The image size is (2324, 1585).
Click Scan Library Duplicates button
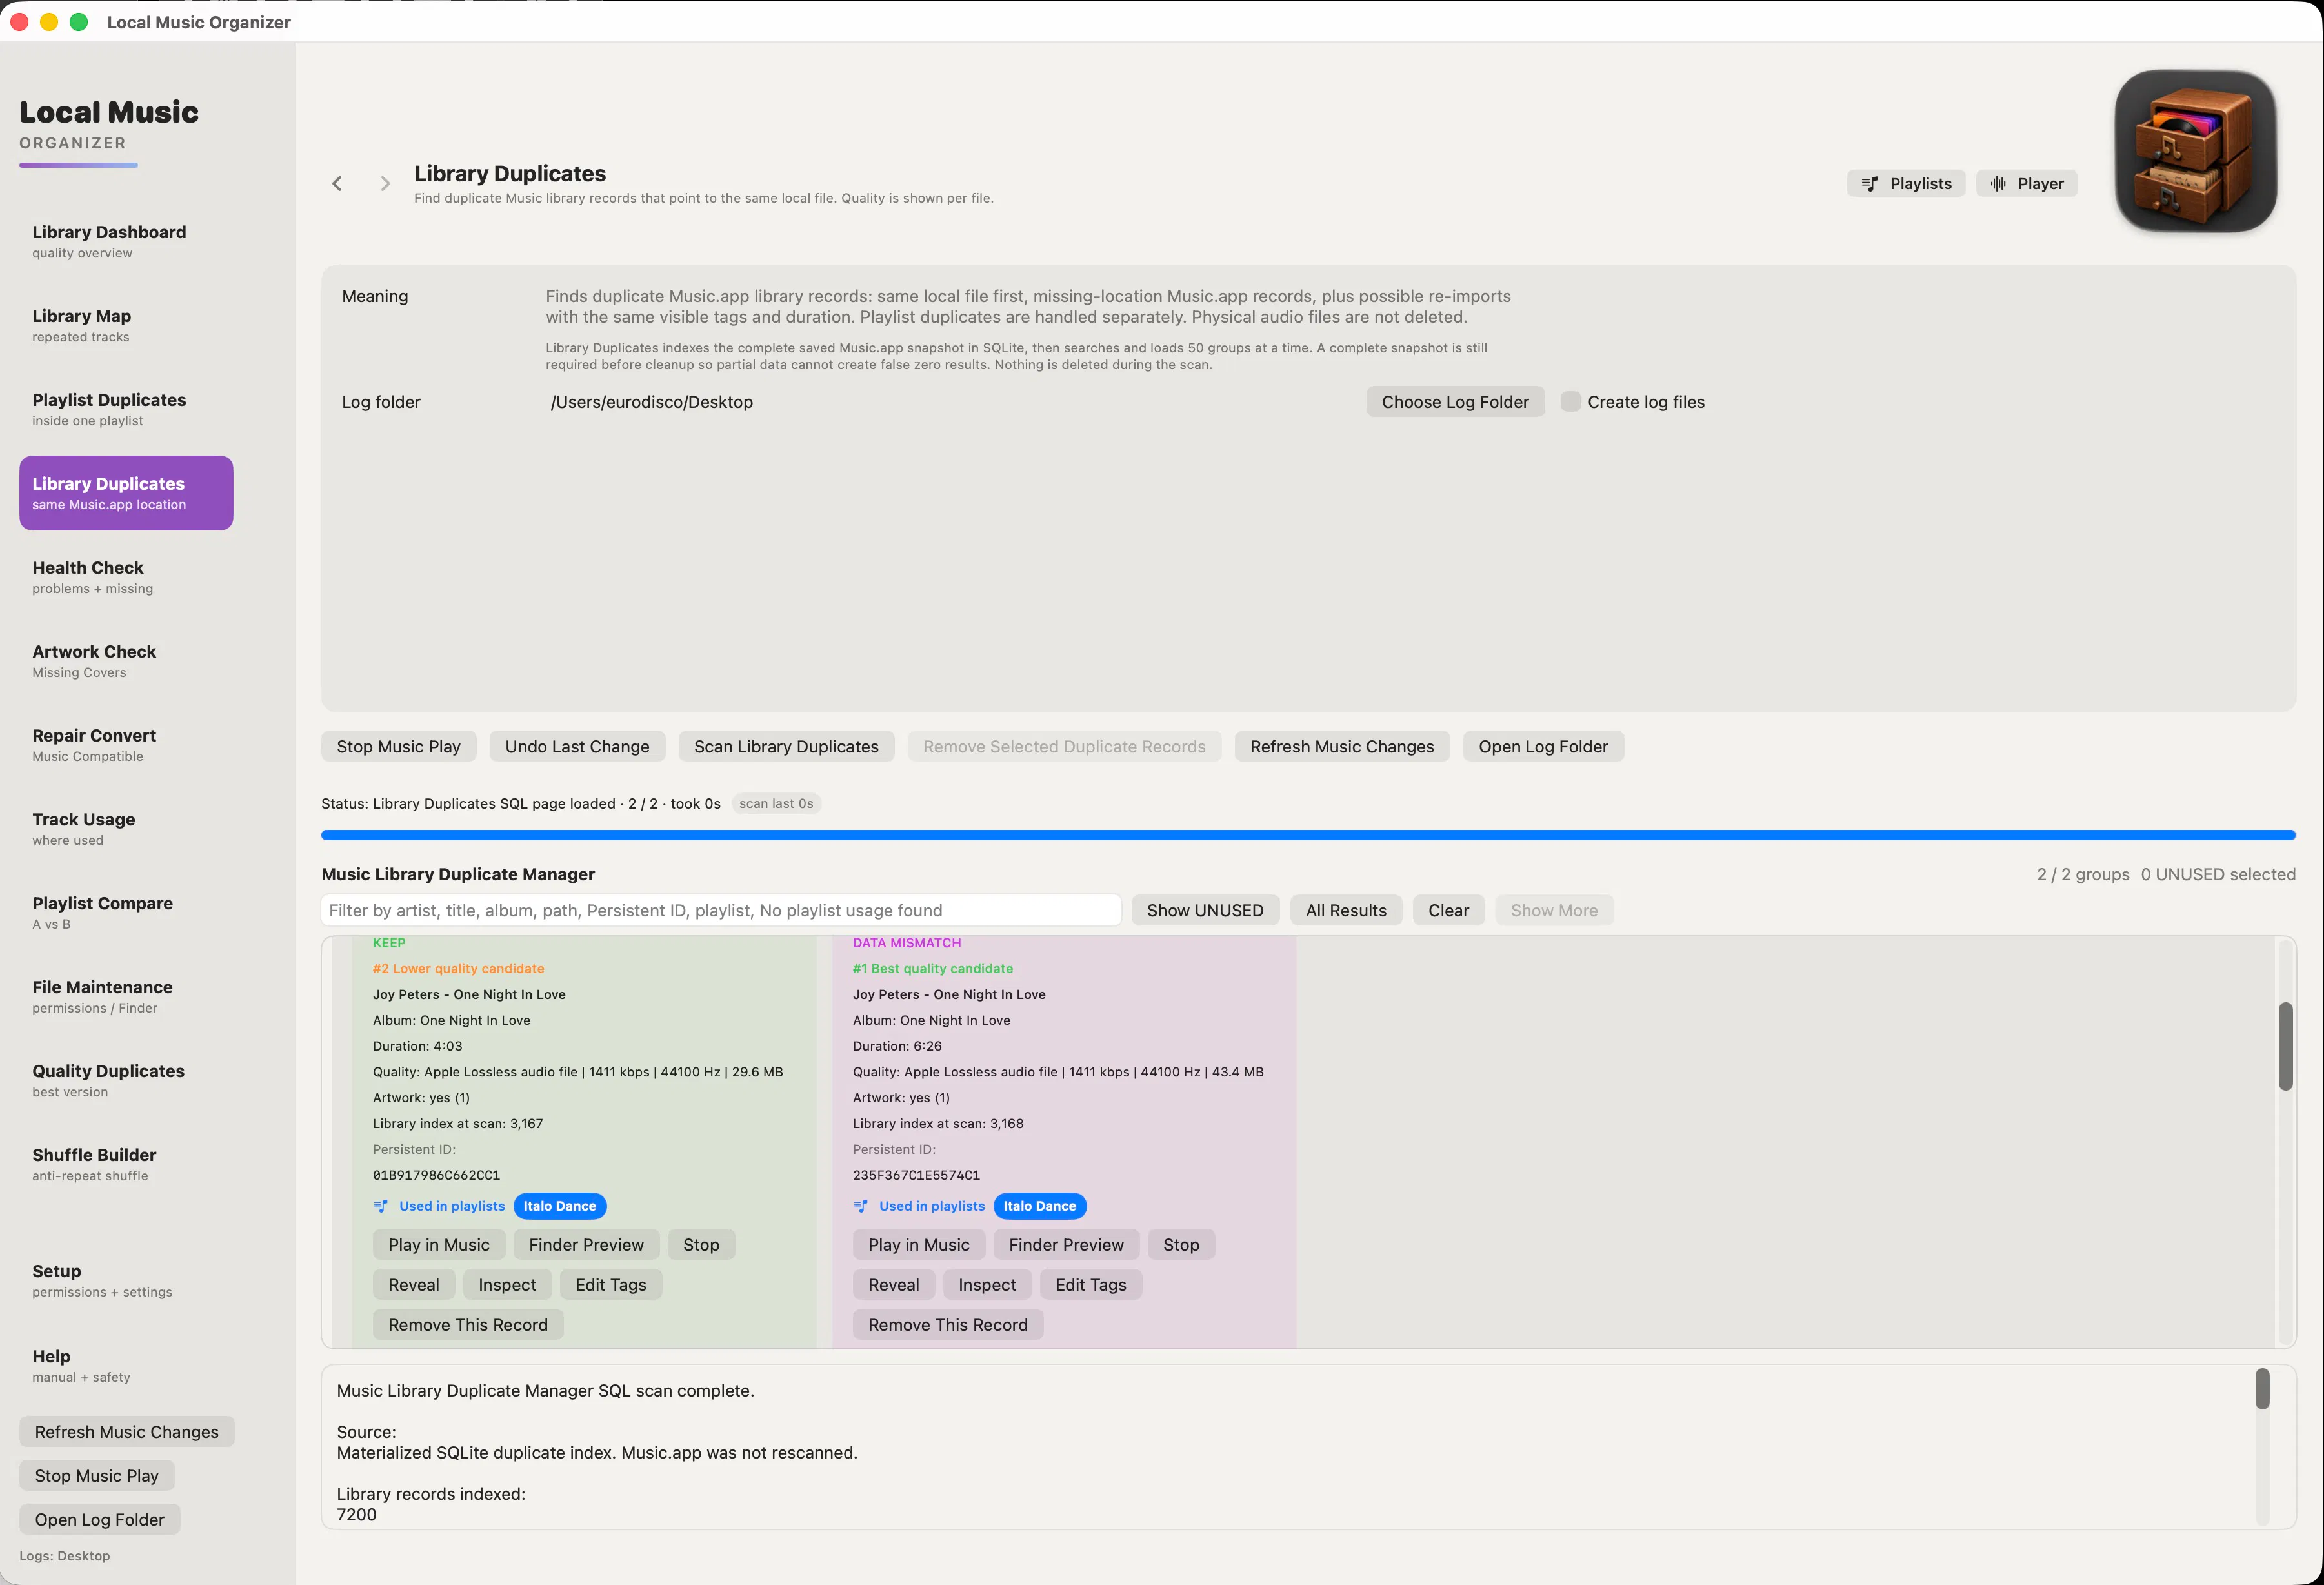pyautogui.click(x=786, y=747)
